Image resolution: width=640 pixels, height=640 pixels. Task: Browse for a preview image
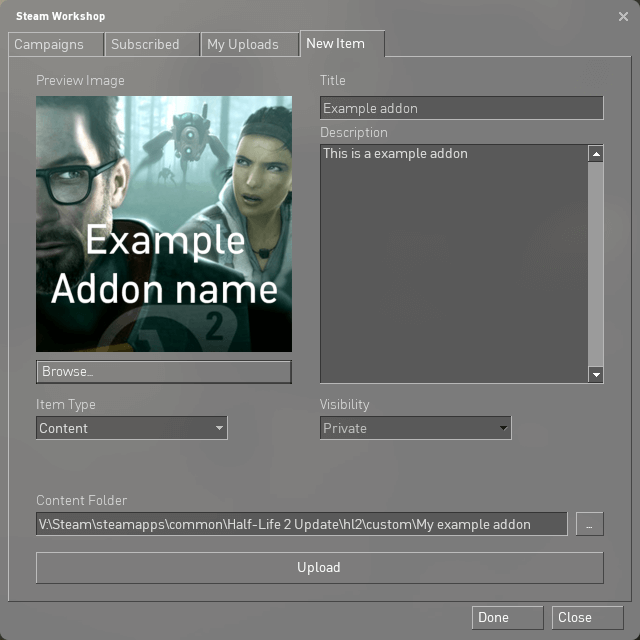point(164,372)
